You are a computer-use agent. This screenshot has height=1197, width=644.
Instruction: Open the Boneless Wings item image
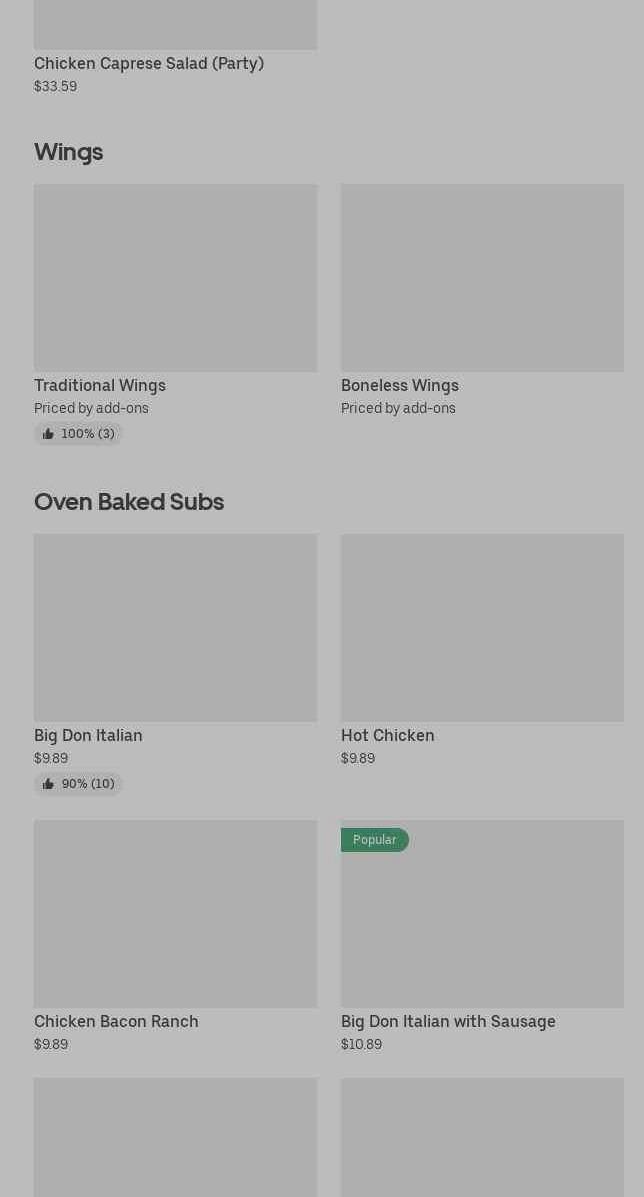click(x=482, y=278)
